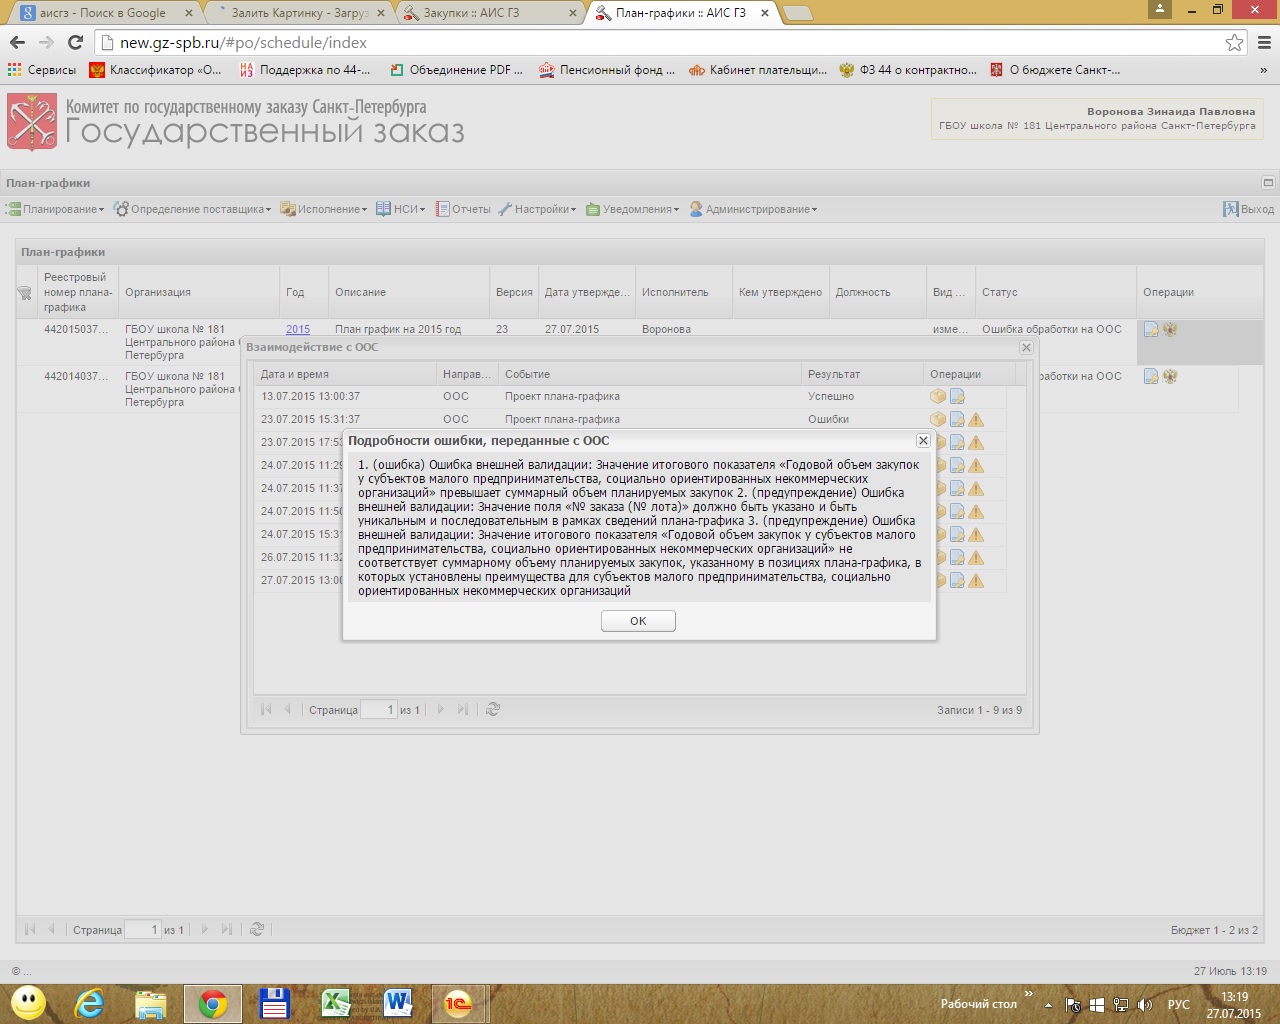The image size is (1280, 1024).
Task: Click the document icon in the 442015037 plan row
Action: point(1151,329)
